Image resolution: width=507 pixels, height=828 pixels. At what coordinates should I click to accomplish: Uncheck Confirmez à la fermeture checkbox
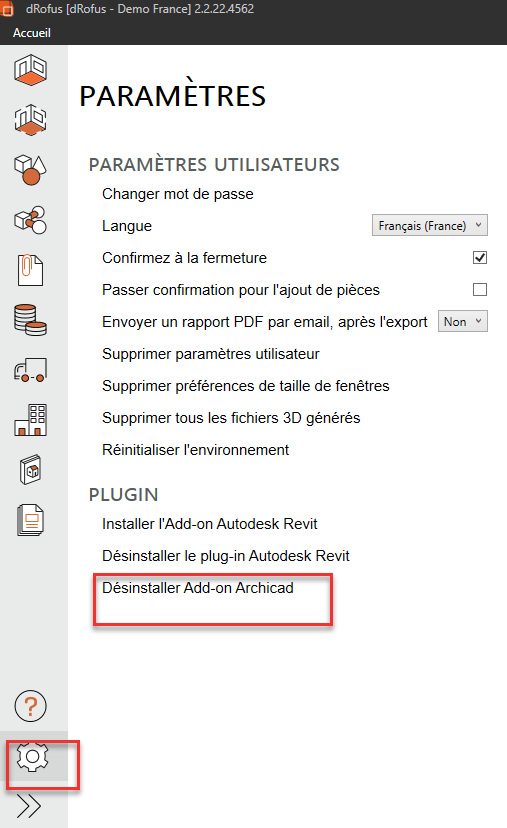(480, 258)
